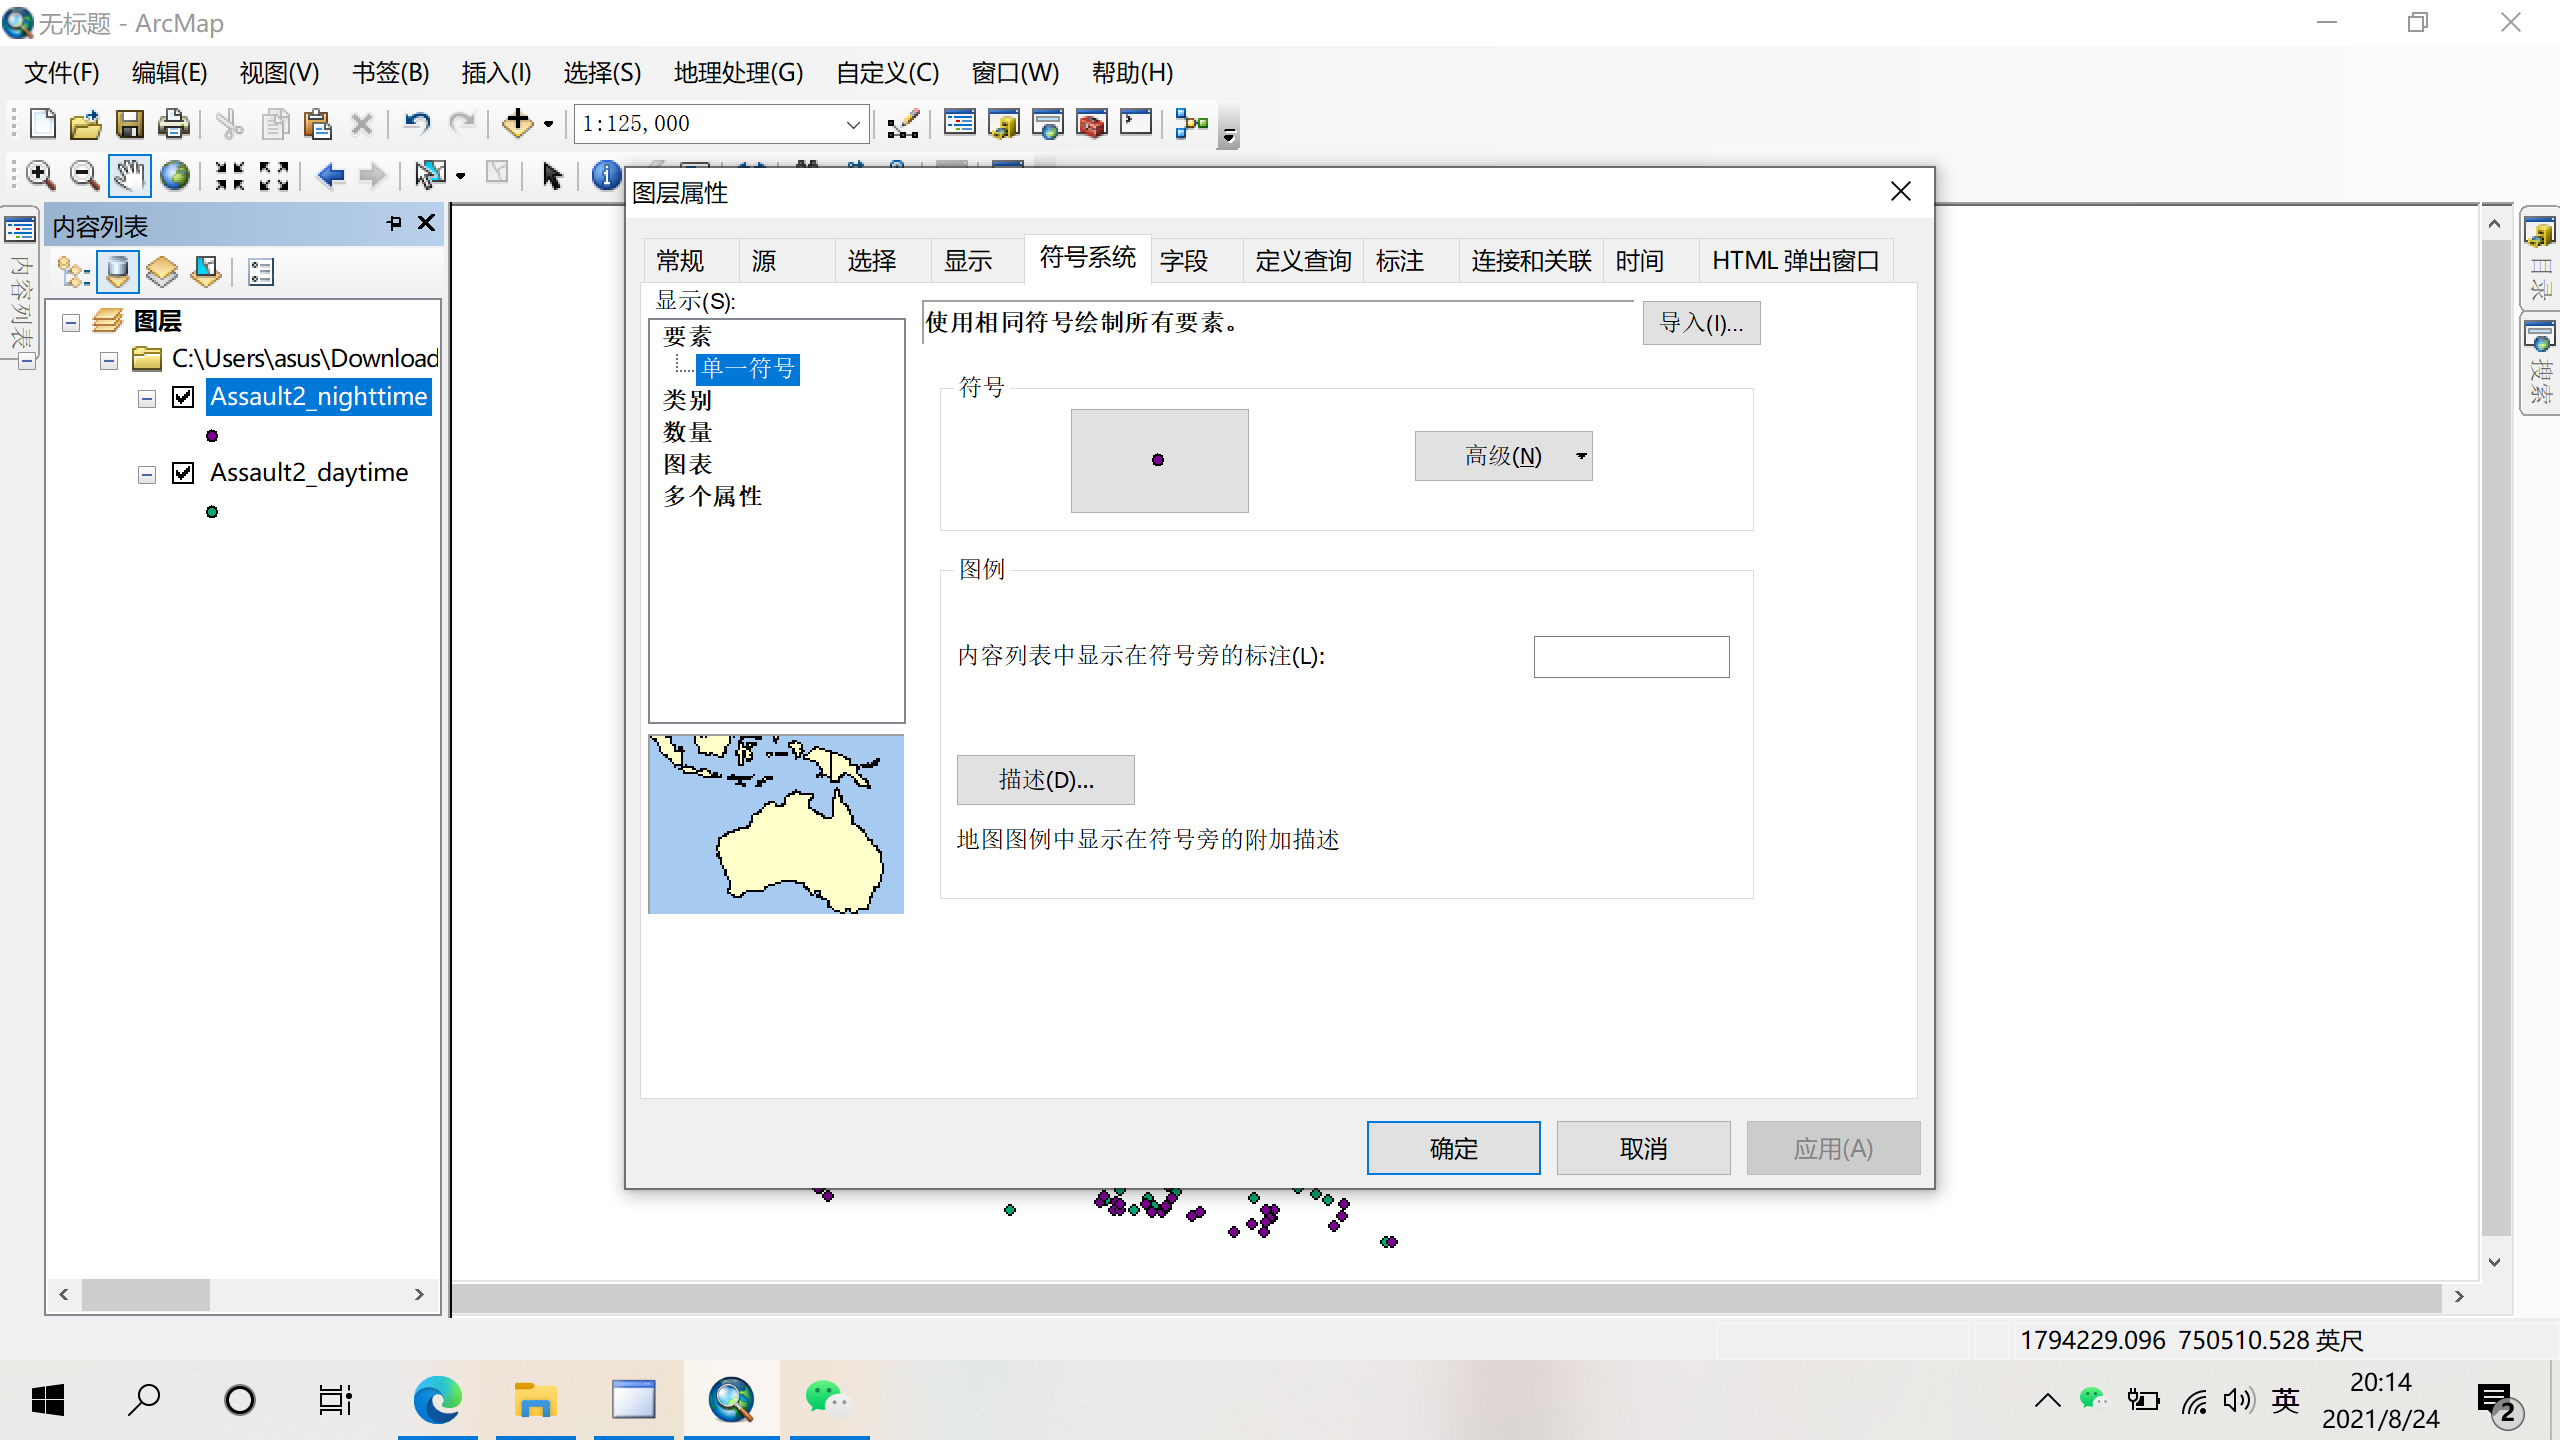Click the legend label text field
This screenshot has height=1440, width=2560.
click(1631, 657)
